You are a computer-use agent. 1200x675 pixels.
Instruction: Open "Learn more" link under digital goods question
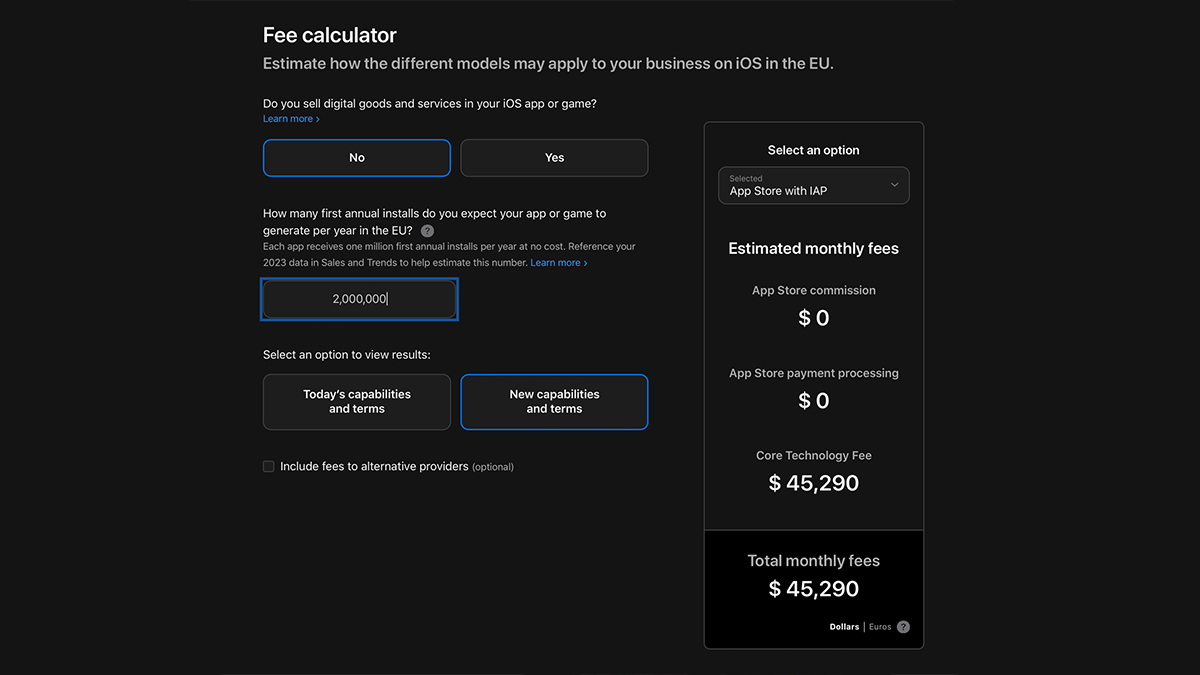click(x=291, y=119)
